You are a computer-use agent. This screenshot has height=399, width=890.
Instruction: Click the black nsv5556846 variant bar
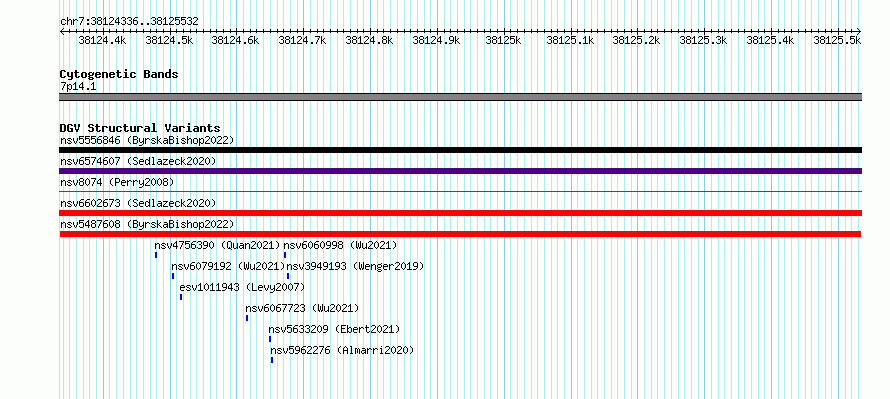coord(460,150)
